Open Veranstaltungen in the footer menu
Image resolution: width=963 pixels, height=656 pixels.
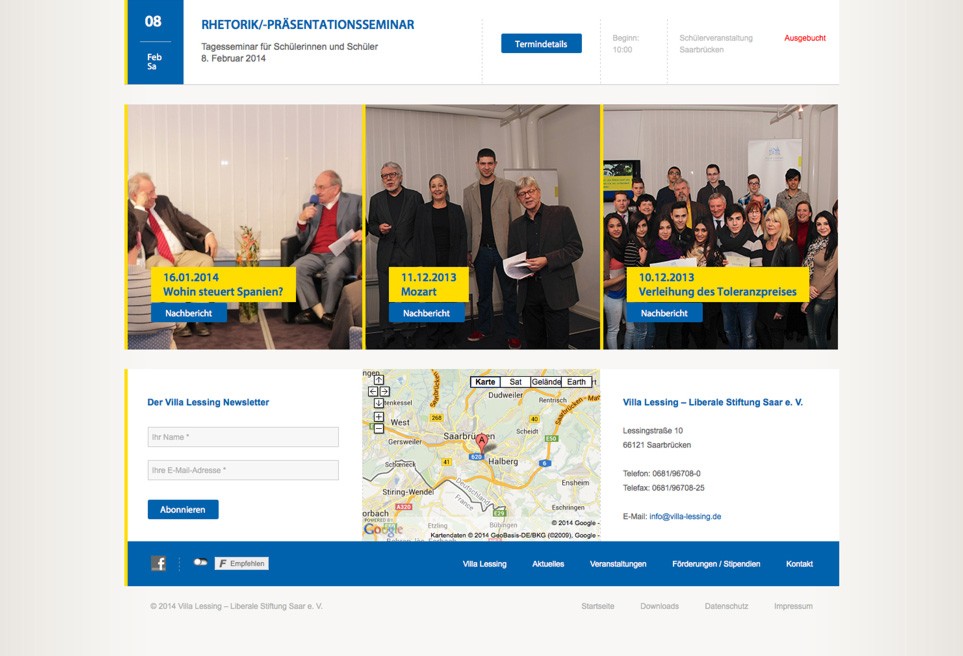click(618, 564)
